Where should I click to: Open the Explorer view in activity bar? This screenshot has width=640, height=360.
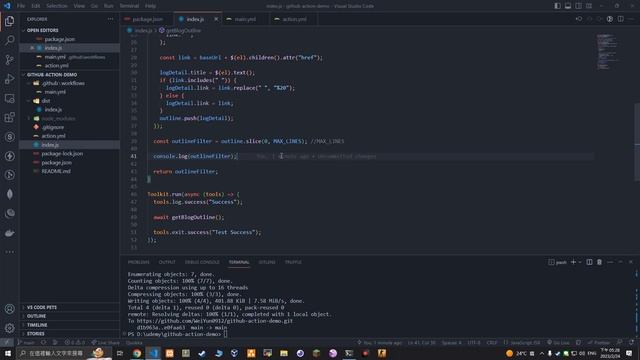click(9, 21)
